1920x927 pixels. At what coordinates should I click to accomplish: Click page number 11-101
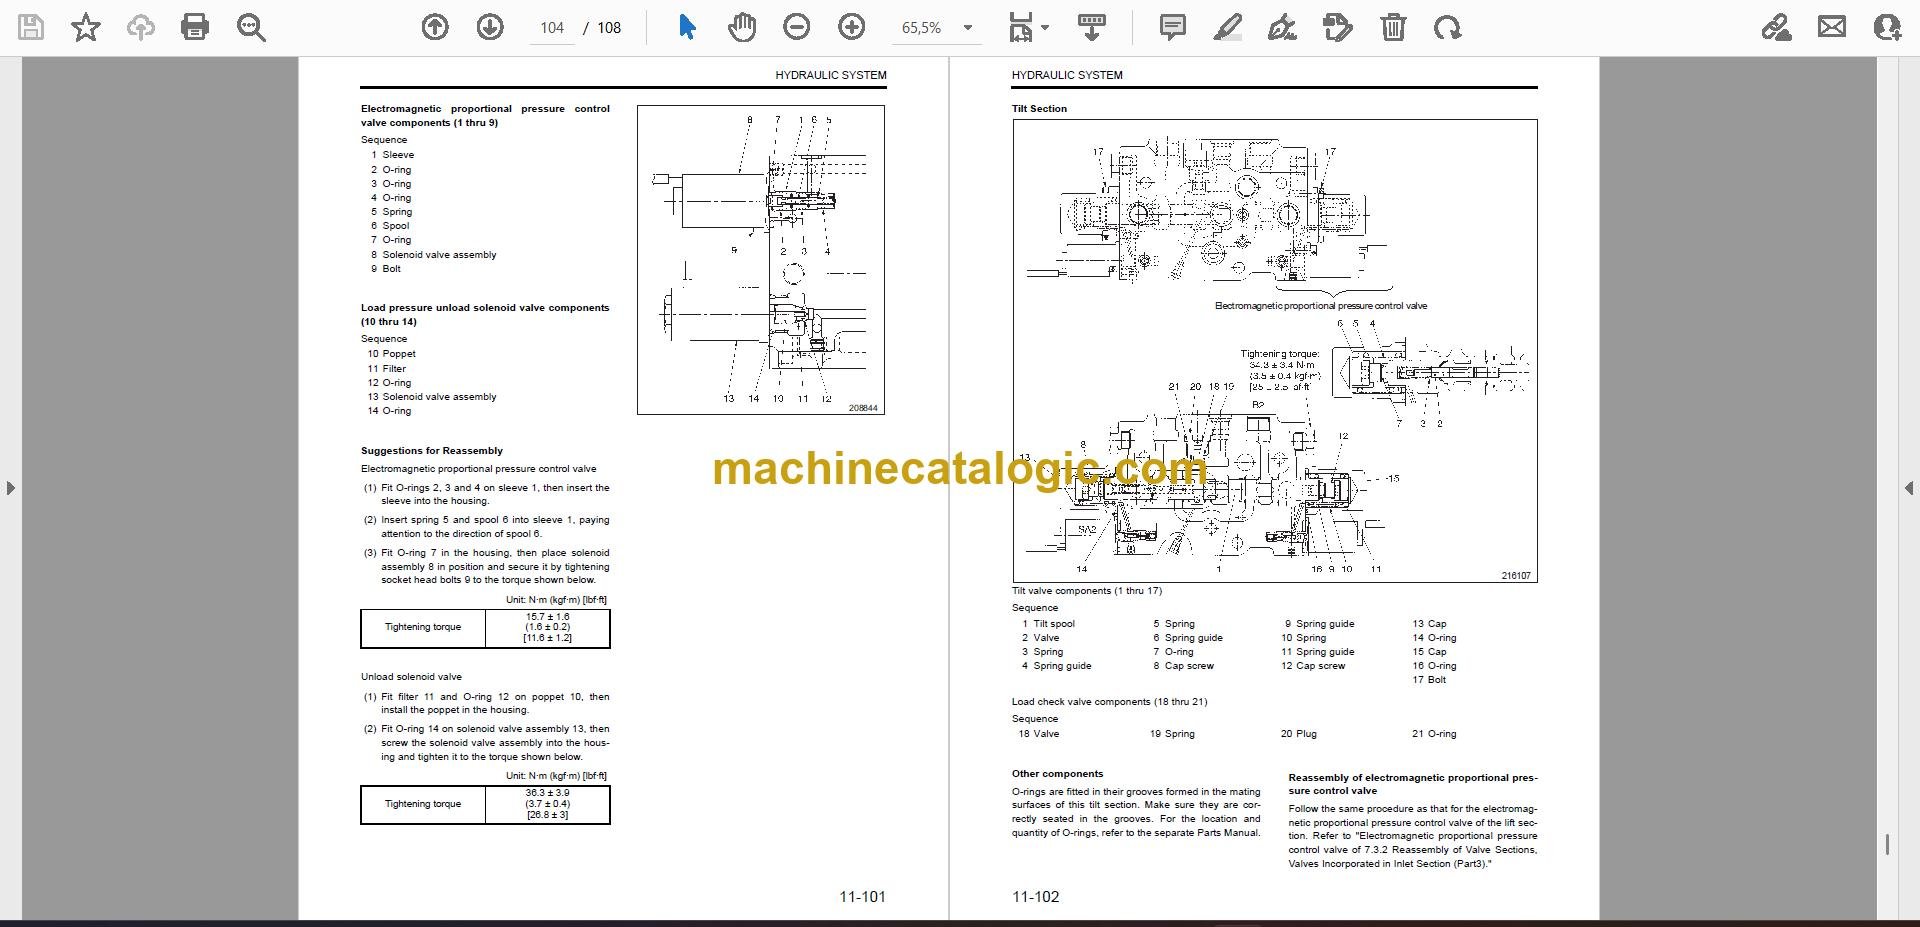tap(862, 897)
